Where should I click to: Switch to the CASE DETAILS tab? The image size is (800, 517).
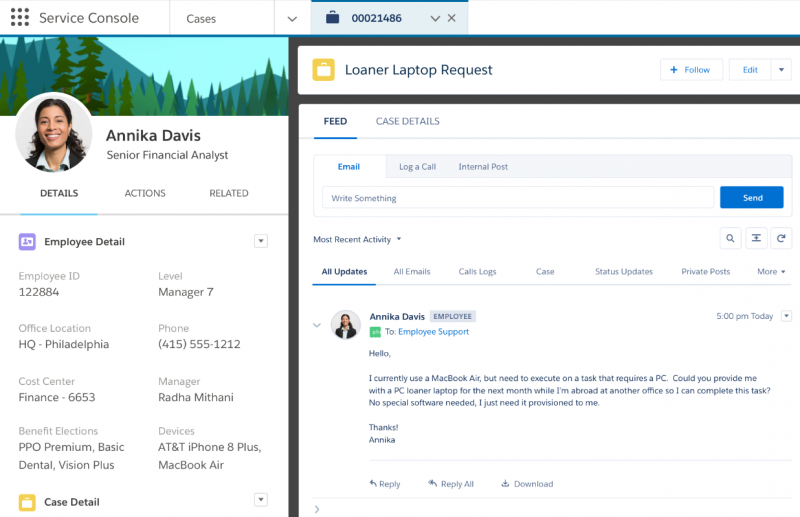pyautogui.click(x=408, y=121)
